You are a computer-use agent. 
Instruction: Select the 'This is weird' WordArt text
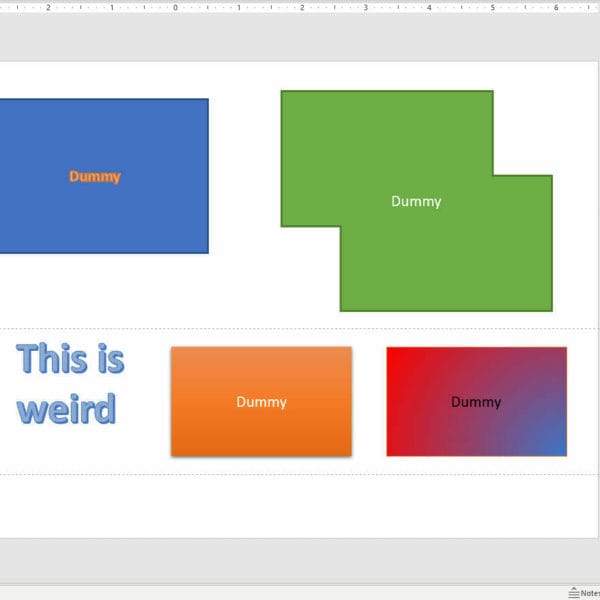point(70,383)
